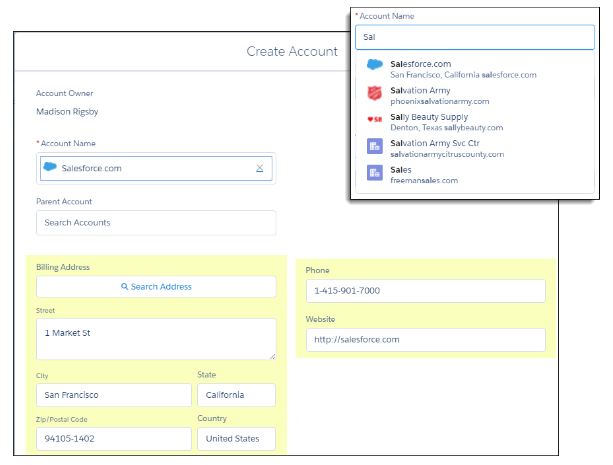Focus the Account Name search box containing Sal

475,37
